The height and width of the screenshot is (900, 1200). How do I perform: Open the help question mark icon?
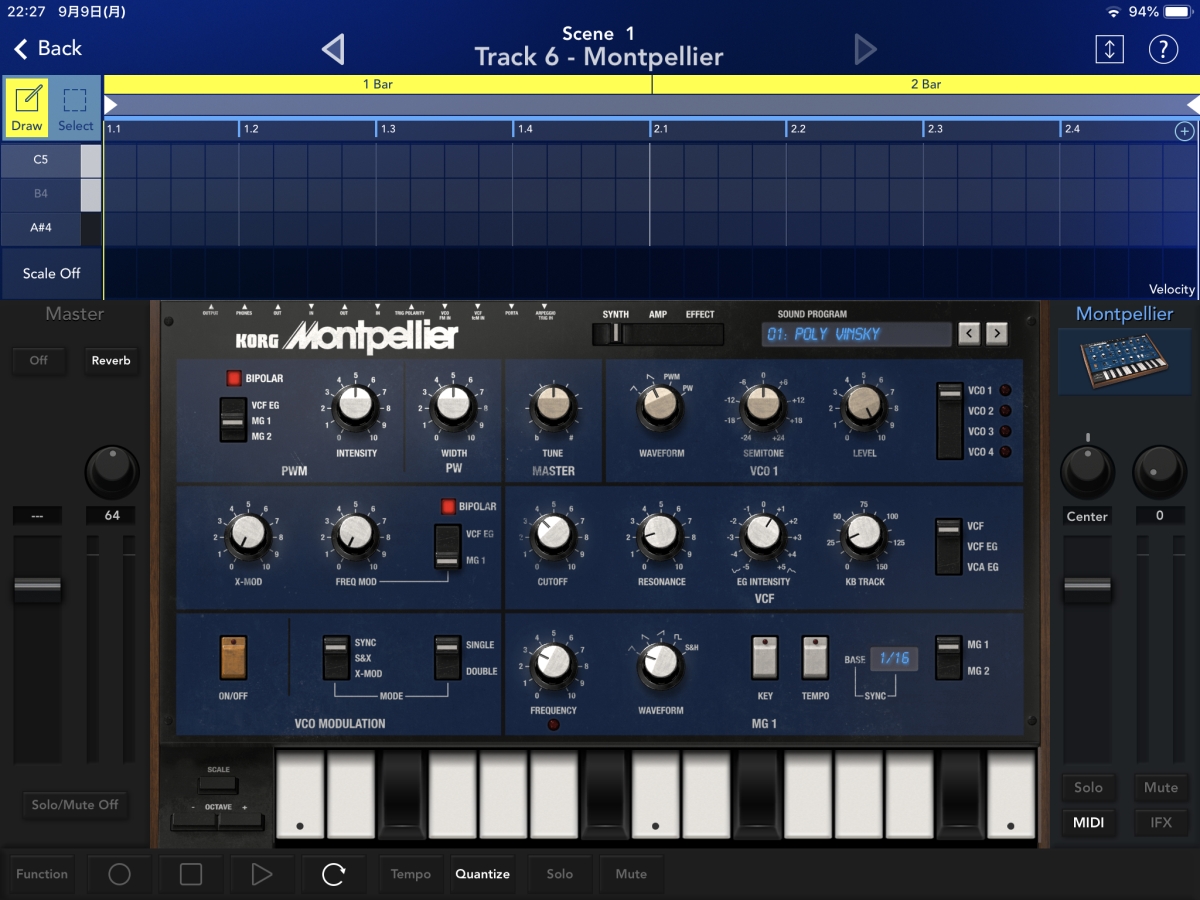click(1162, 49)
